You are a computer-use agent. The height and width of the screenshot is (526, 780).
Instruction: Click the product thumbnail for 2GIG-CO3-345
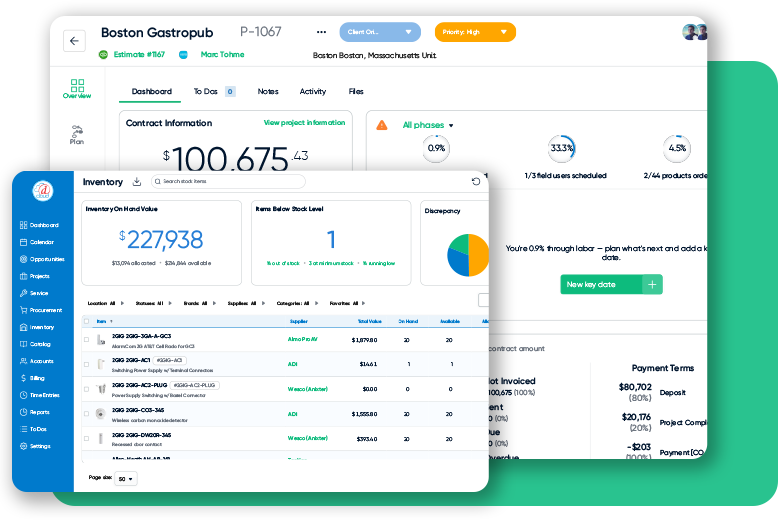click(100, 414)
